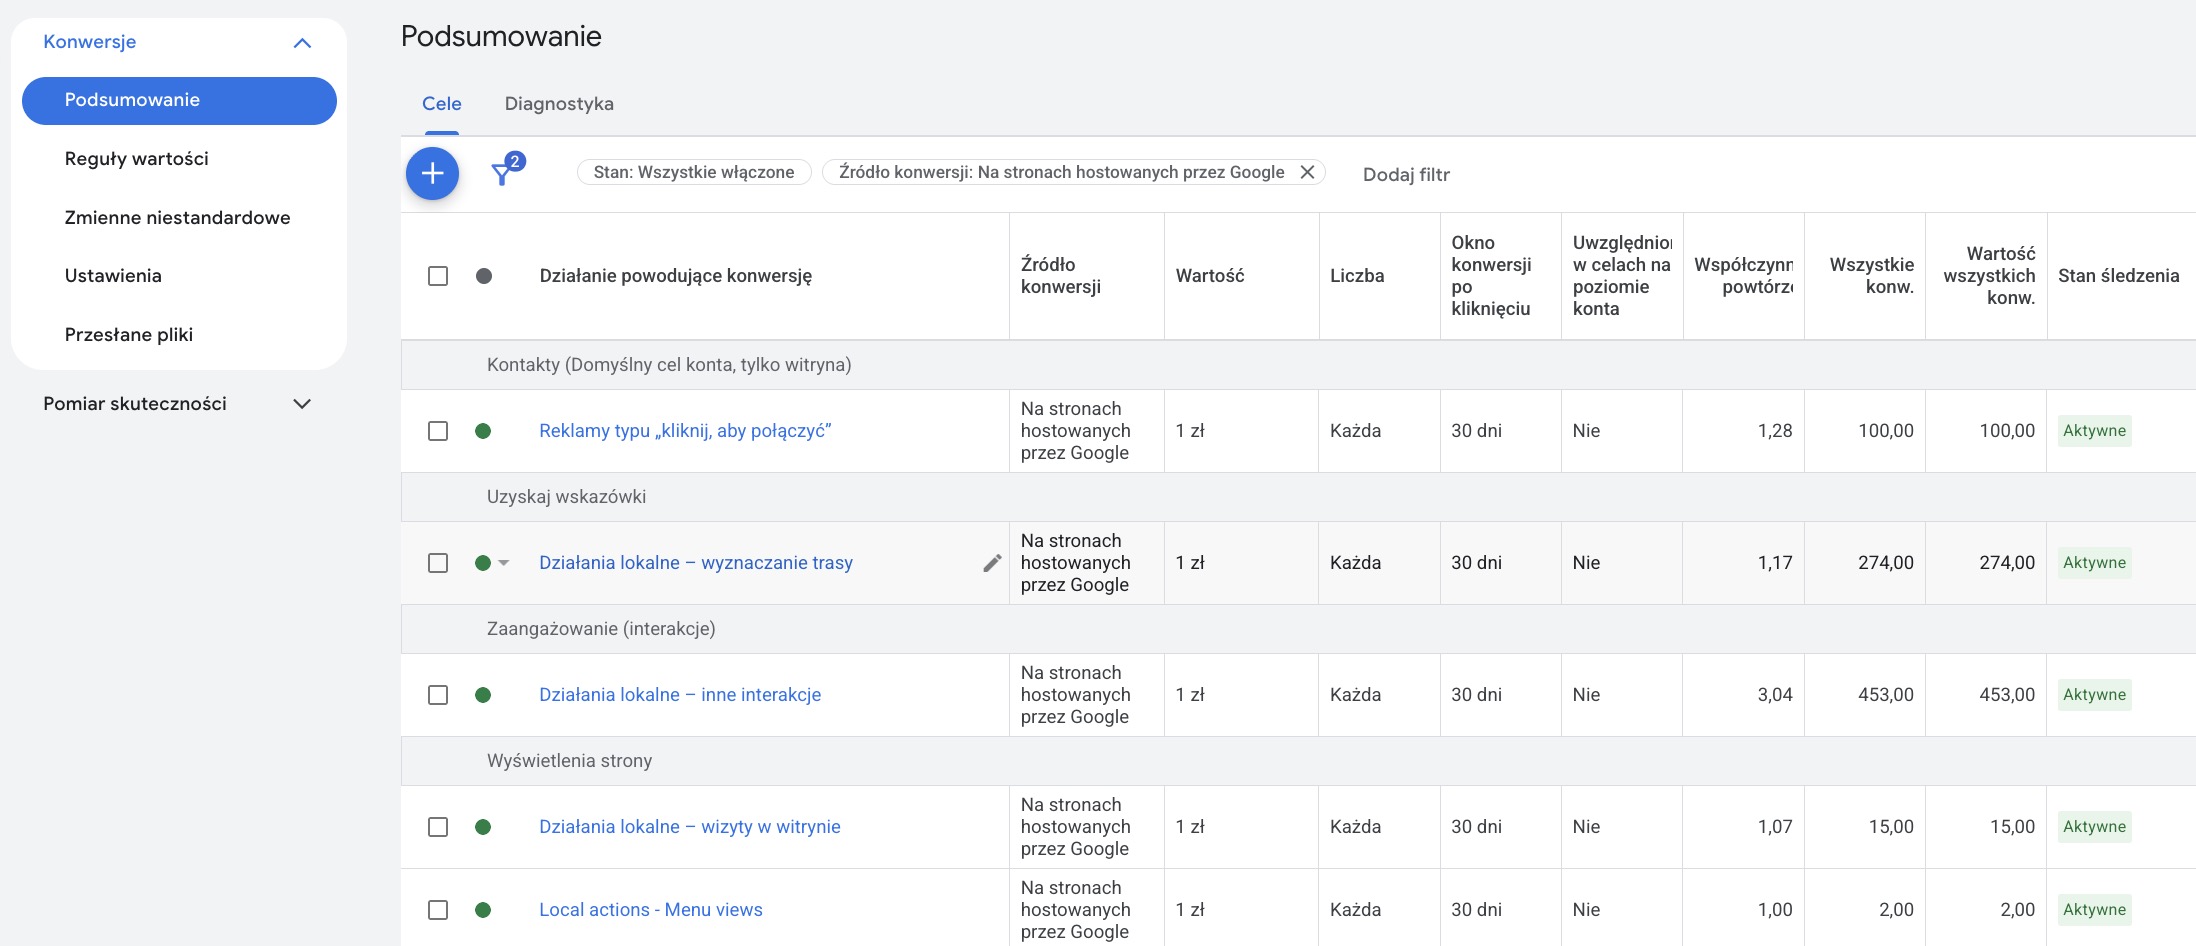The width and height of the screenshot is (2196, 946).
Task: Toggle the select-all checkbox in the table header
Action: point(437,274)
